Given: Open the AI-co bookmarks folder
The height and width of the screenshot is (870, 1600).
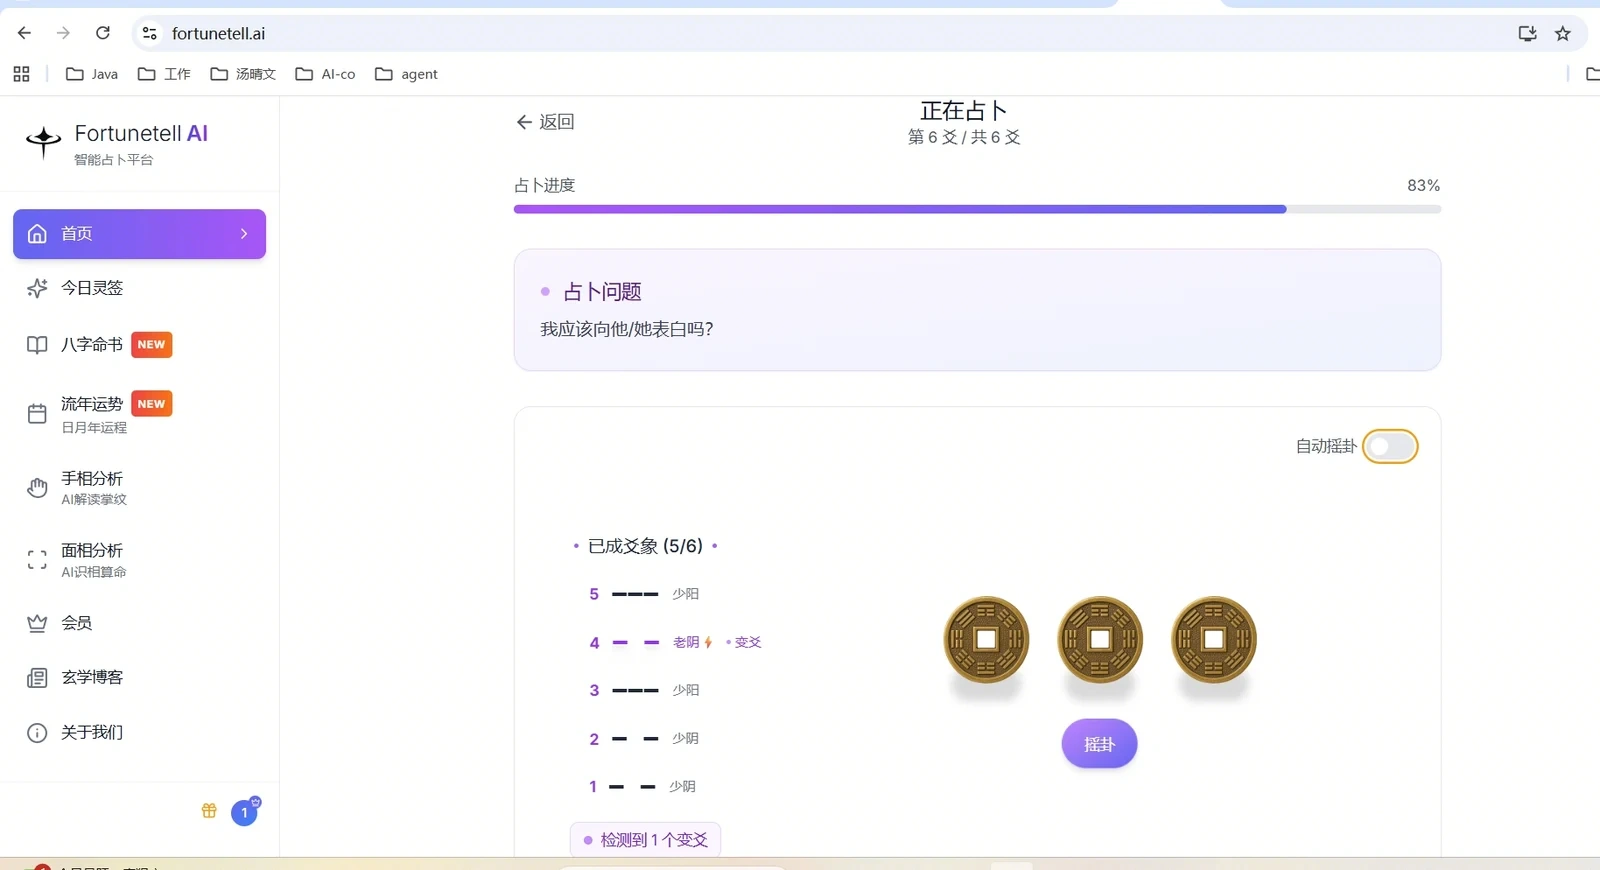Looking at the screenshot, I should tap(325, 74).
